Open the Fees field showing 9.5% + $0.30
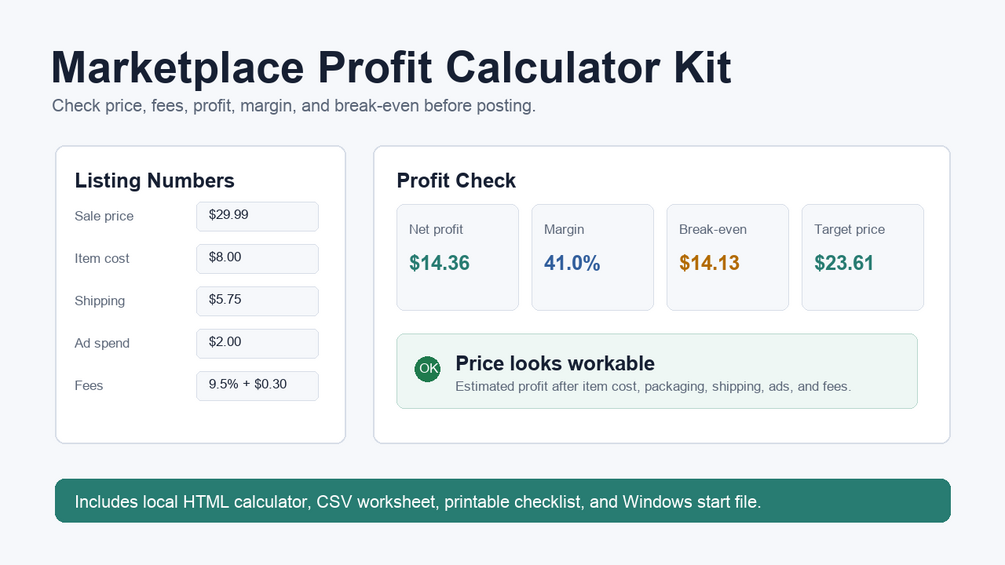Viewport: 1005px width, 565px height. pos(257,386)
